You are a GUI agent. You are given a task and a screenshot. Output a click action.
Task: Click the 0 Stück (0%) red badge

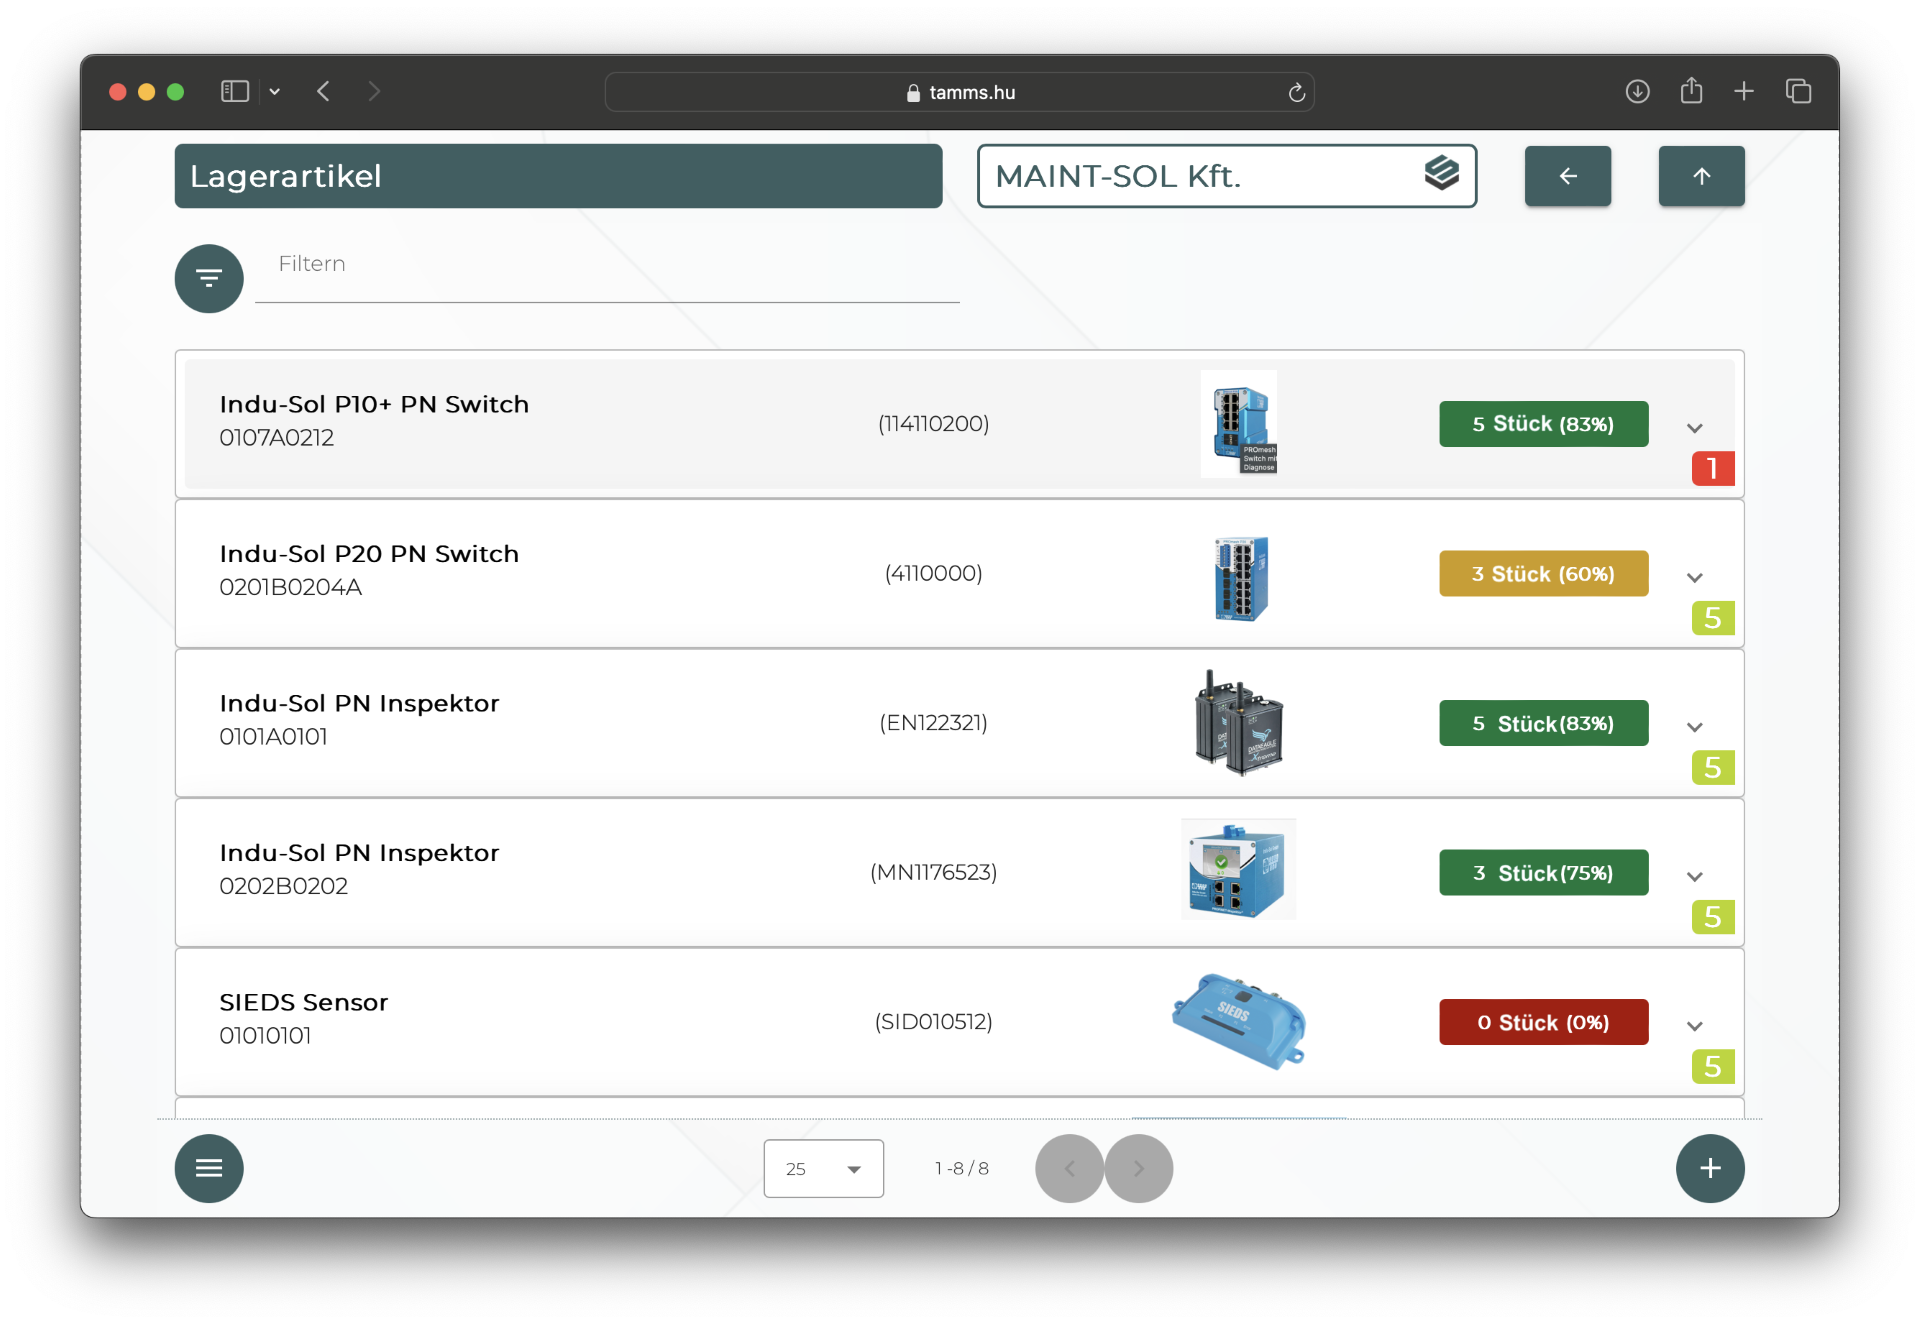coord(1543,1022)
